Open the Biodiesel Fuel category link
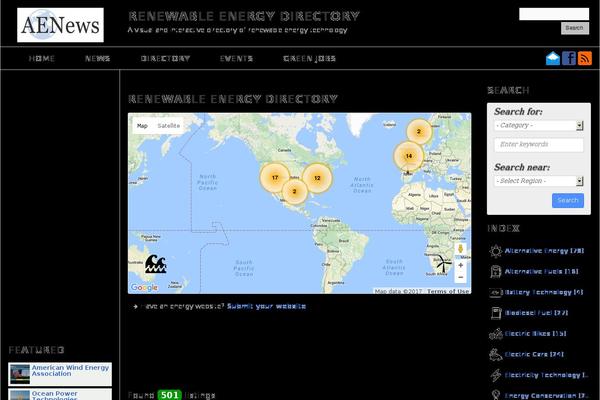The height and width of the screenshot is (400, 600). [536, 313]
